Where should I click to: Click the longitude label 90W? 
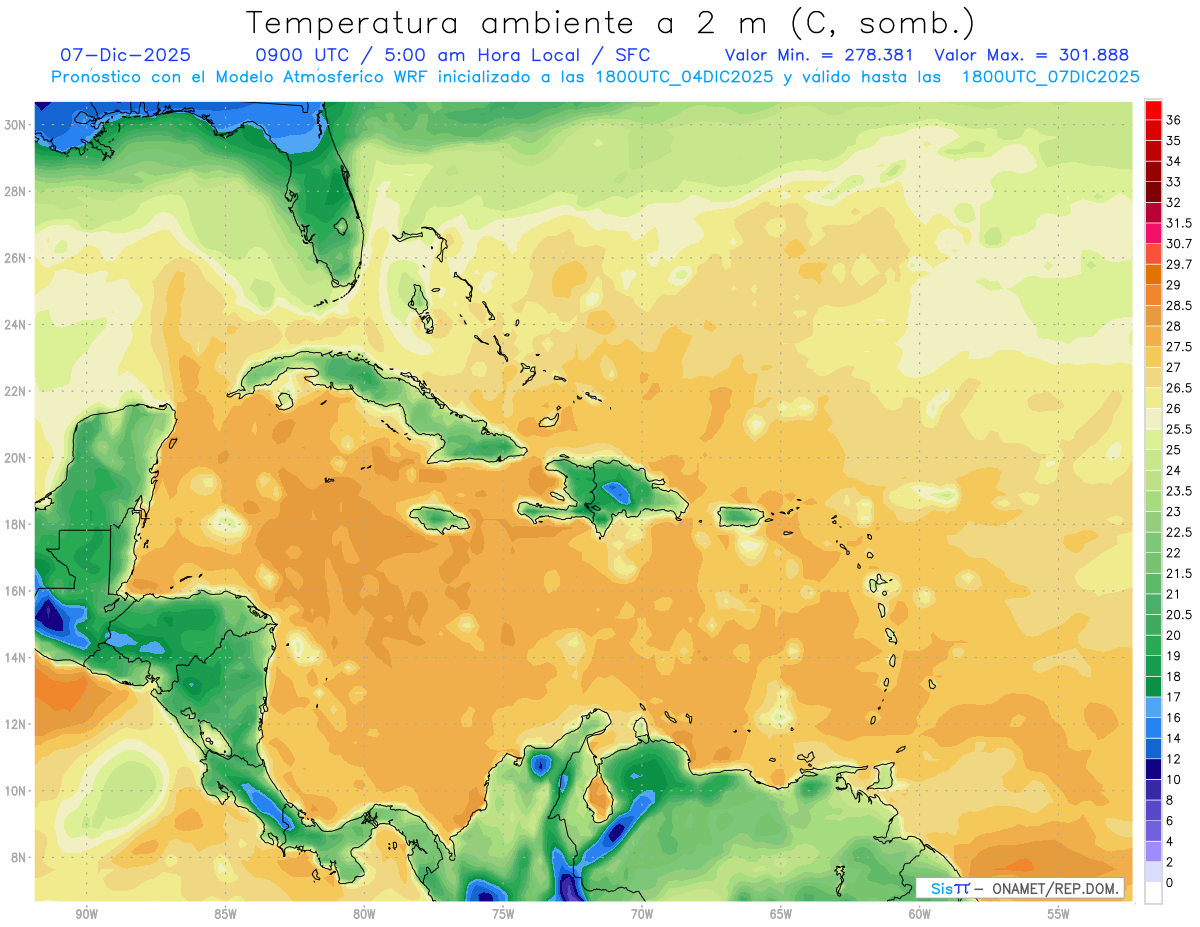86,914
